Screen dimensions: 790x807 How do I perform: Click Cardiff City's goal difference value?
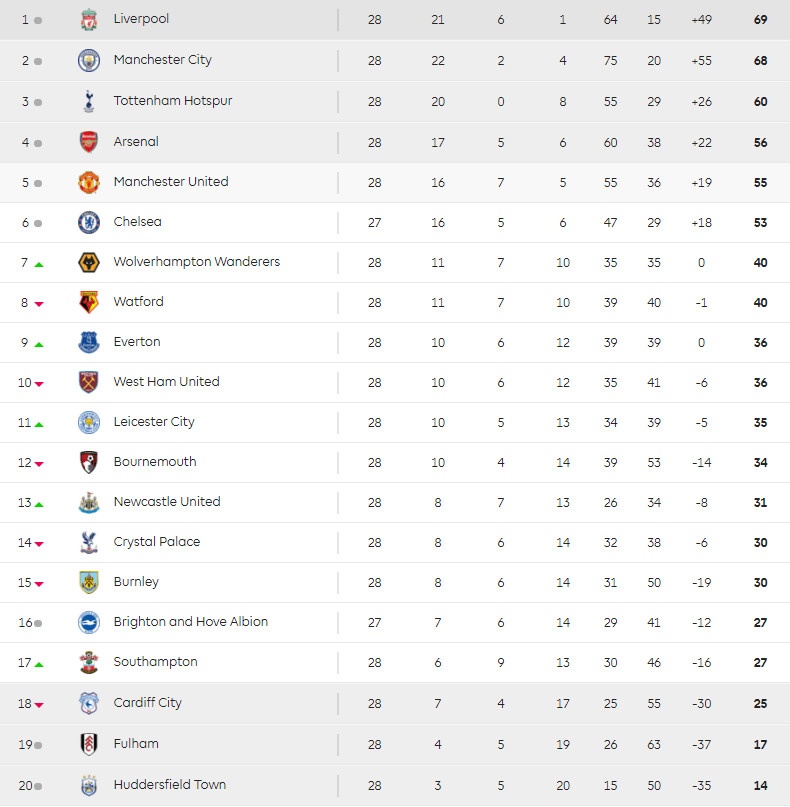tap(702, 703)
